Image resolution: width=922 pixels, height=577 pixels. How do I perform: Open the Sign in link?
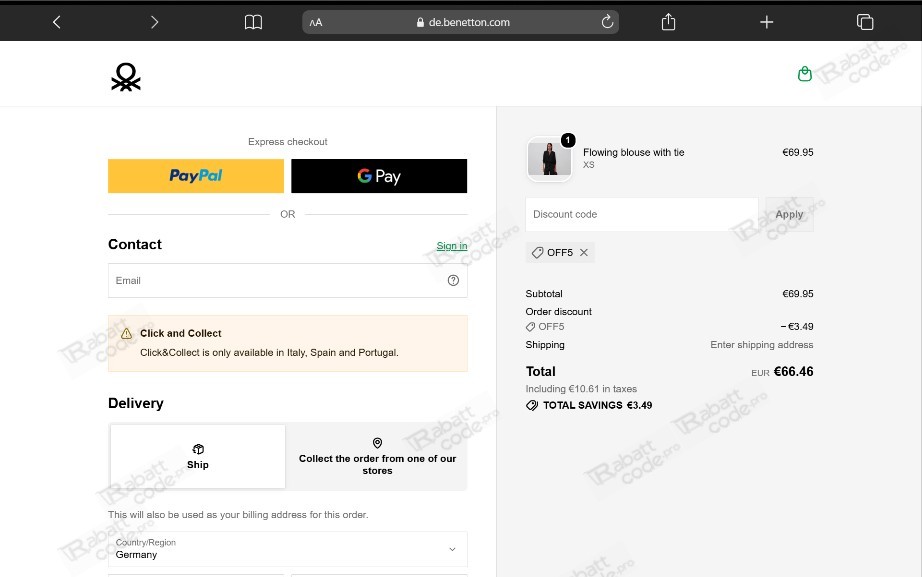tap(452, 246)
